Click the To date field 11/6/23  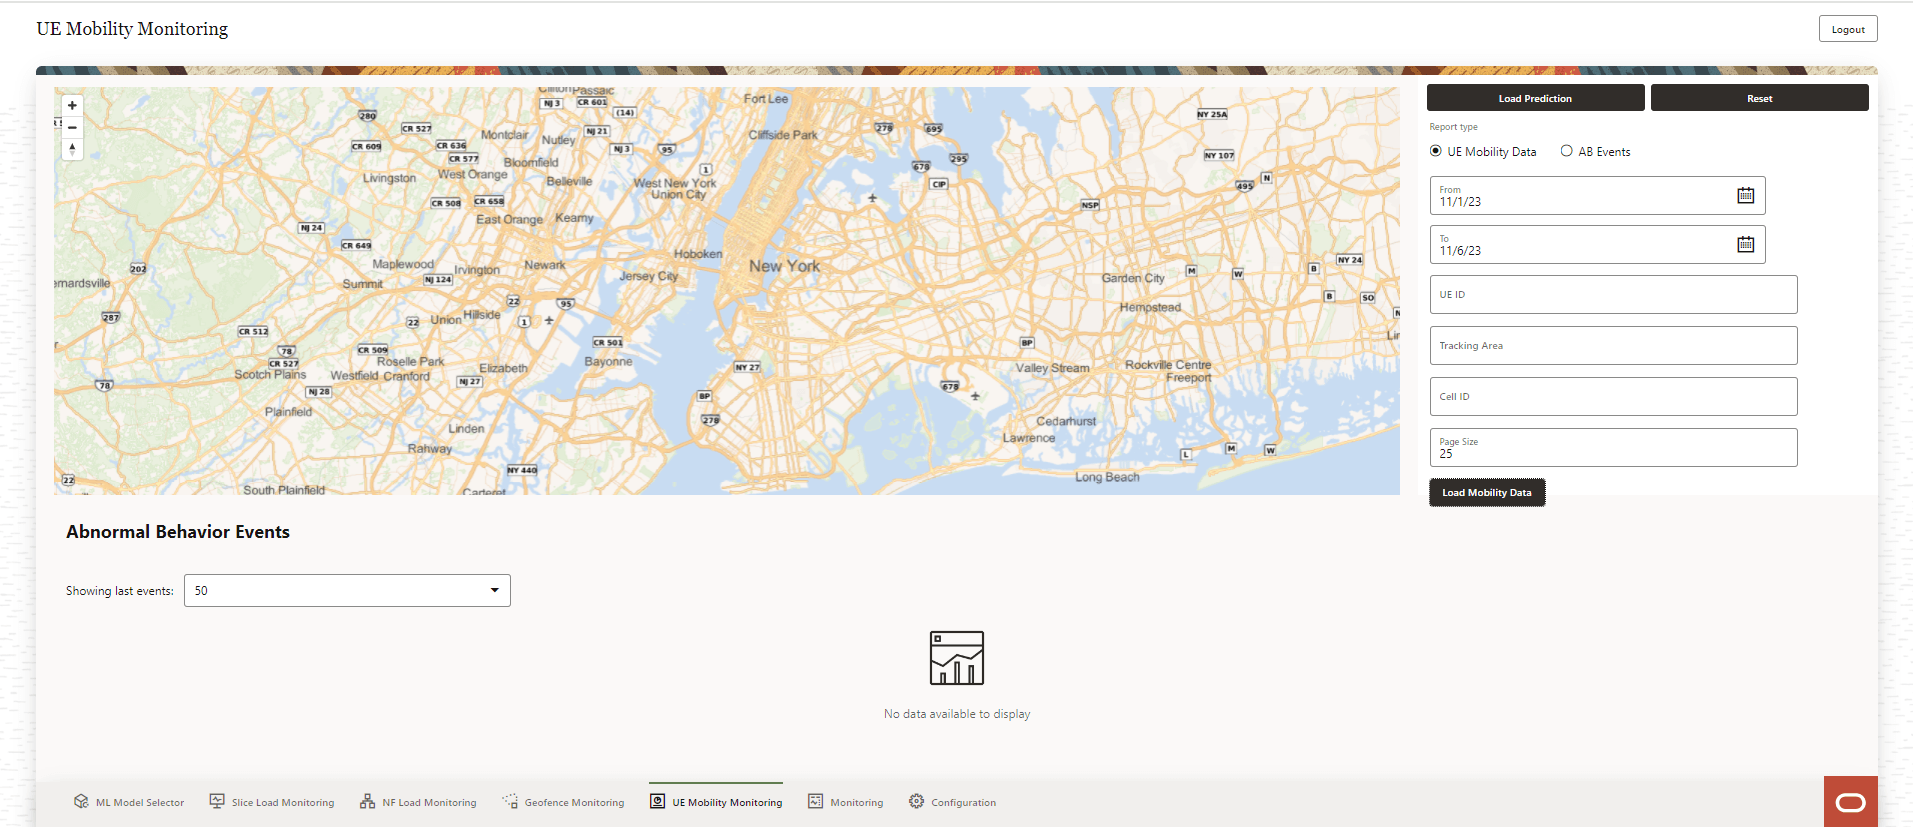(x=1597, y=244)
